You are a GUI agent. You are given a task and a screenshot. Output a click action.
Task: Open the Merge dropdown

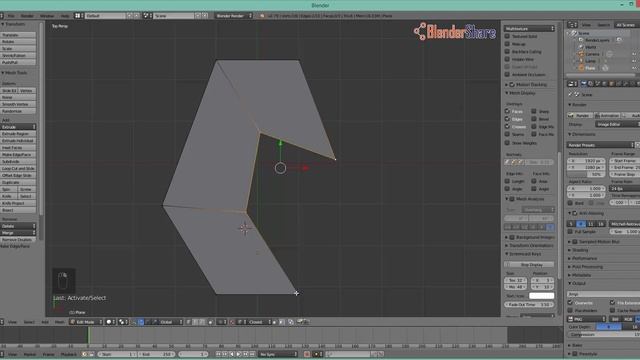(18, 233)
